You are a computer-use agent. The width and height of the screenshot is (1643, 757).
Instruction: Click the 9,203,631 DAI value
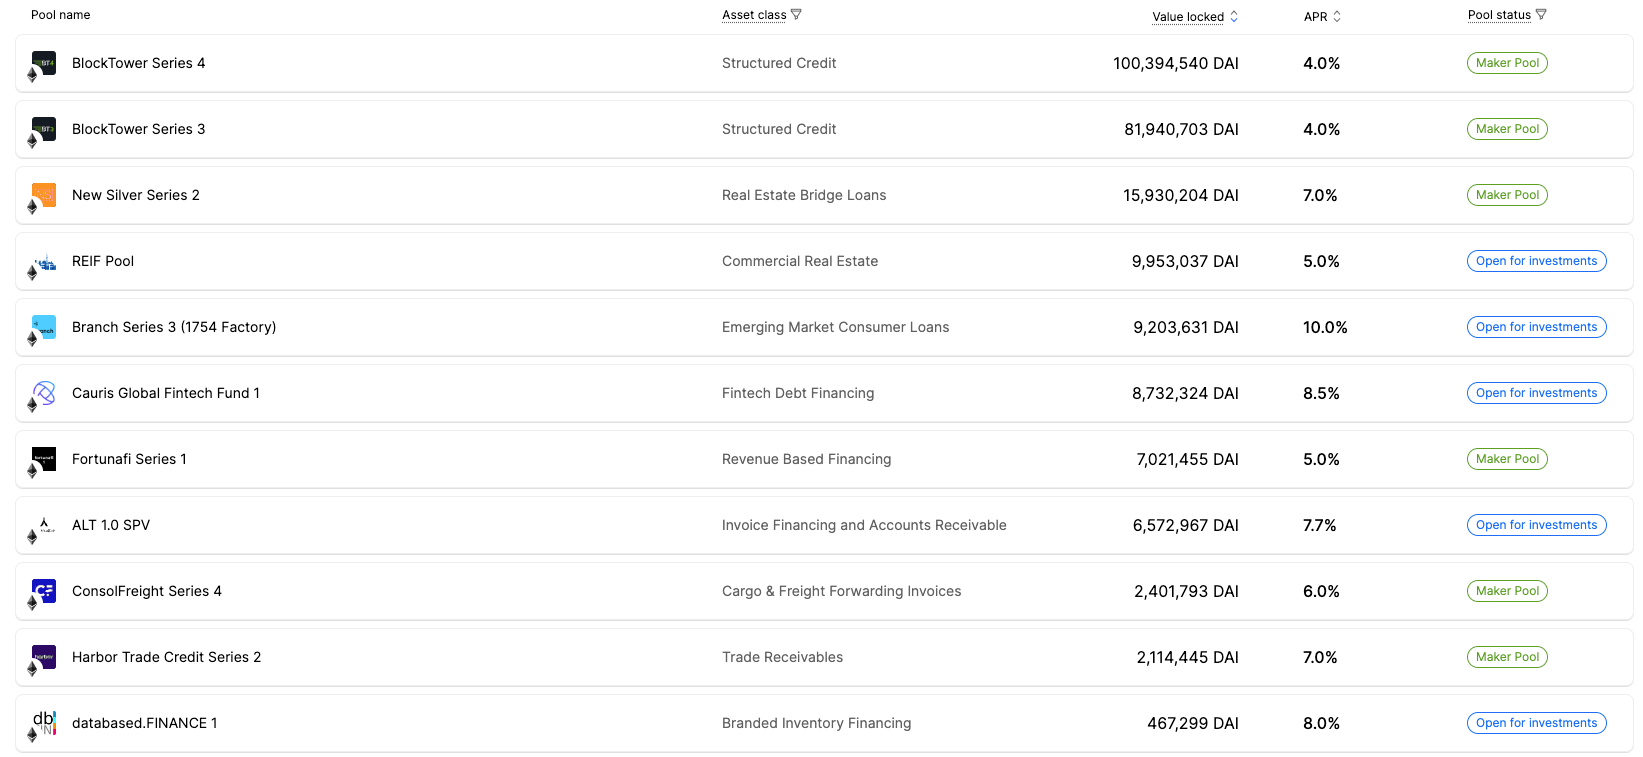pos(1186,327)
